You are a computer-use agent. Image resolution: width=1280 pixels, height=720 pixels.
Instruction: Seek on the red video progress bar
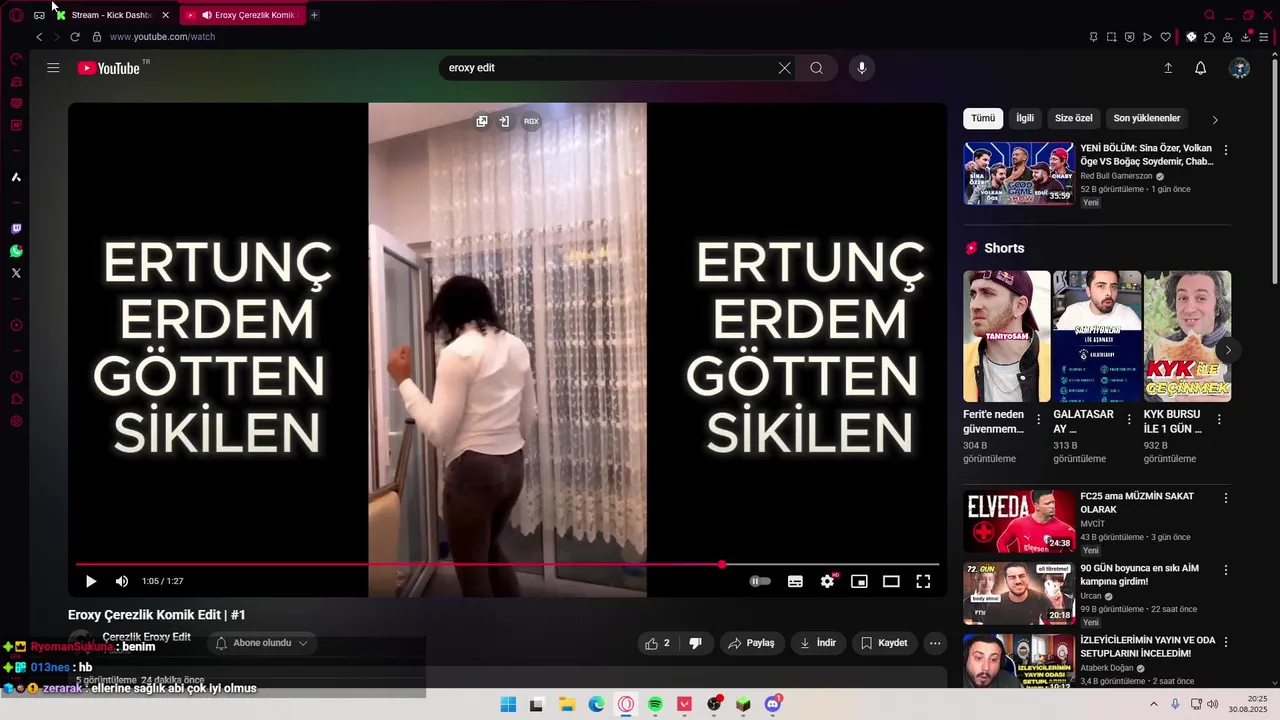click(507, 565)
